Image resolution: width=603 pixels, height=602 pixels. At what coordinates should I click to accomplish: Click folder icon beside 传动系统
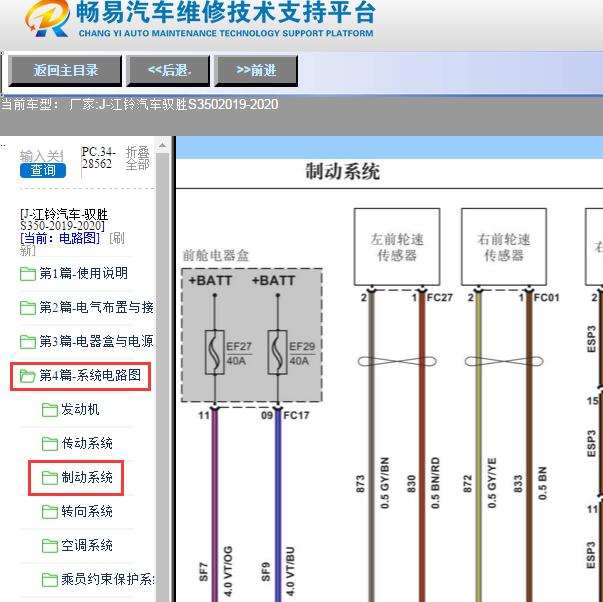[x=50, y=444]
